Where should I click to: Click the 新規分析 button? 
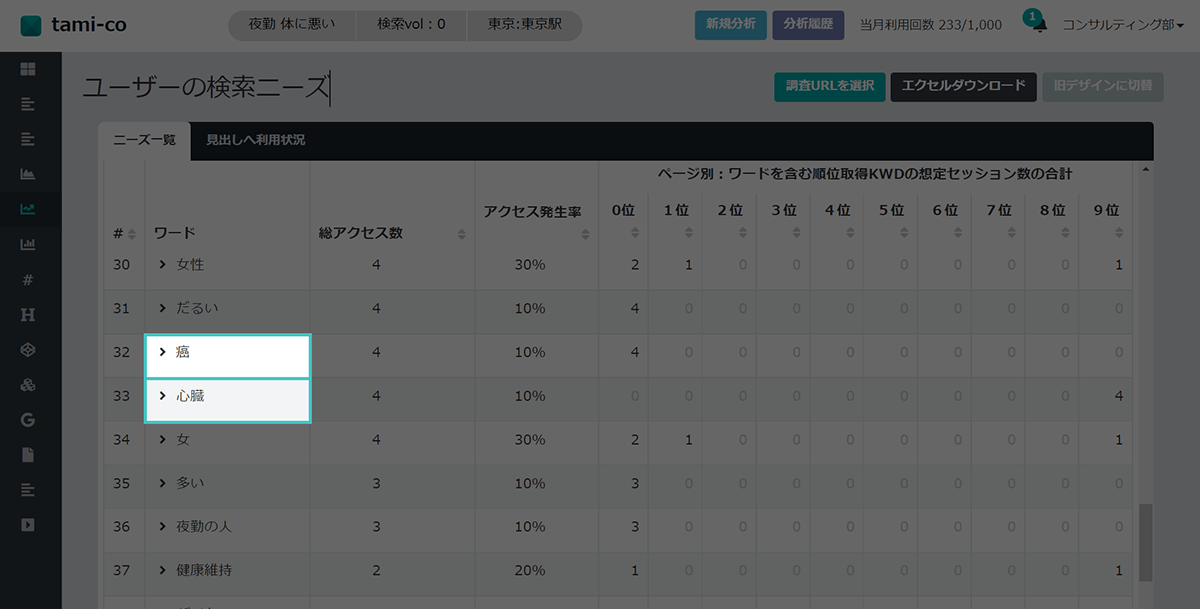click(x=730, y=25)
